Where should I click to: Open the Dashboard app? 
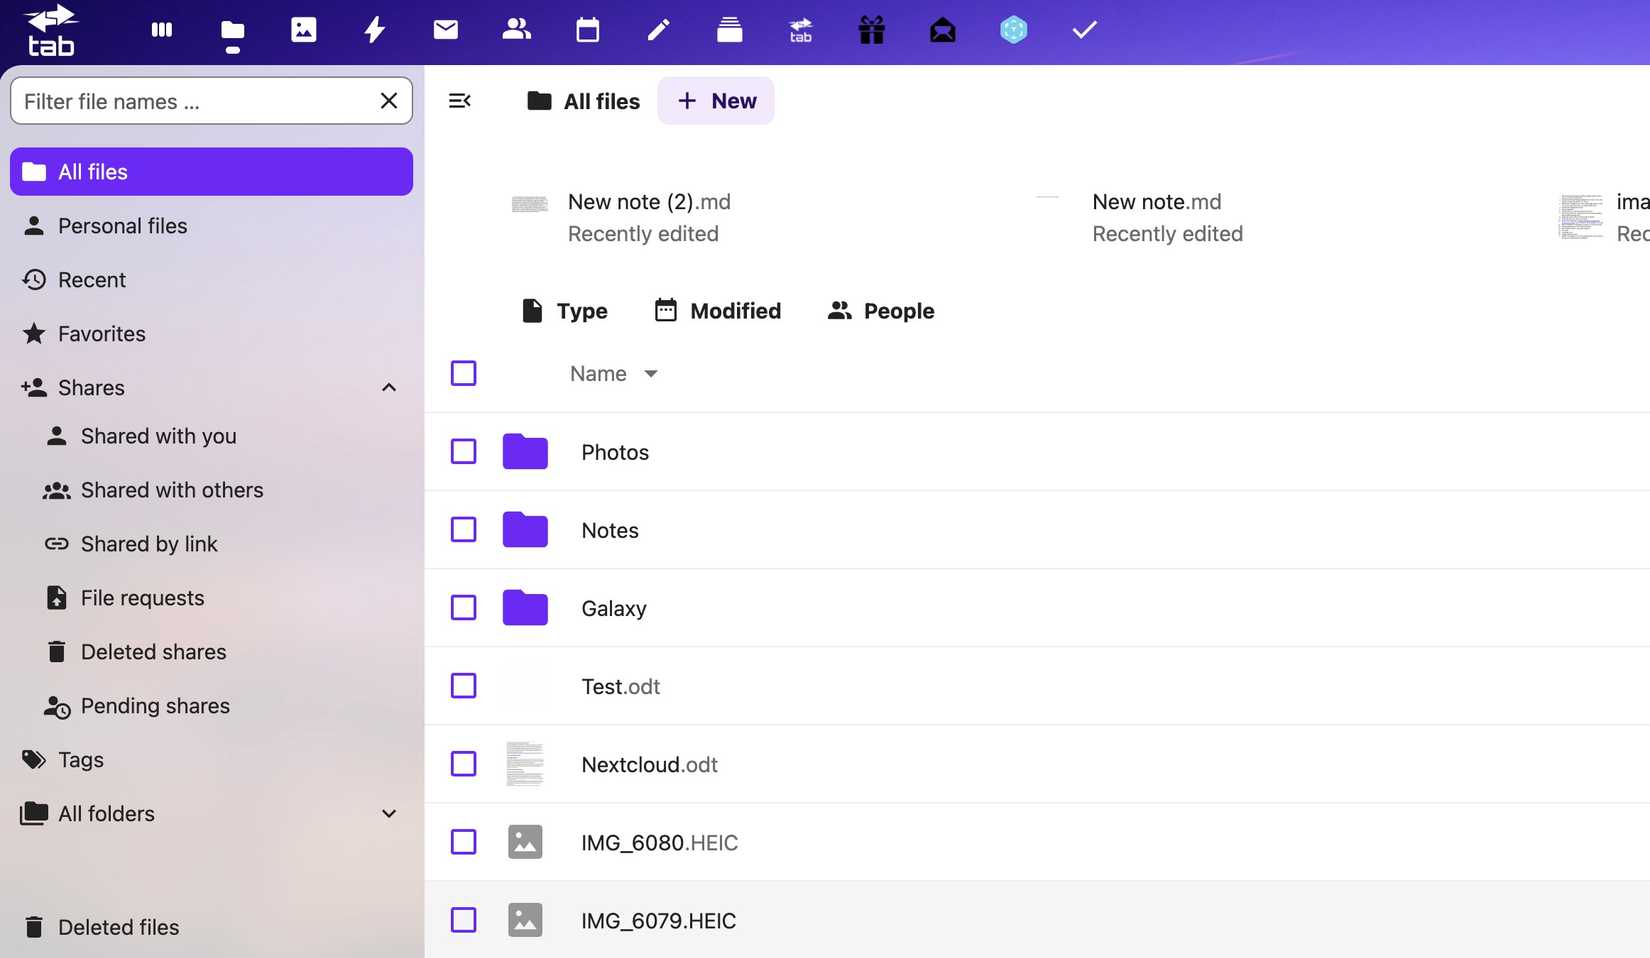pyautogui.click(x=161, y=30)
